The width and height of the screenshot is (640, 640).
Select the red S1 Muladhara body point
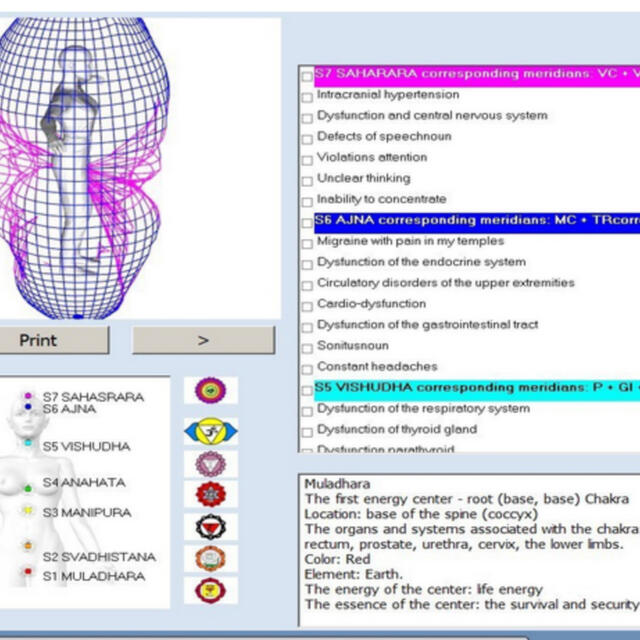click(28, 571)
